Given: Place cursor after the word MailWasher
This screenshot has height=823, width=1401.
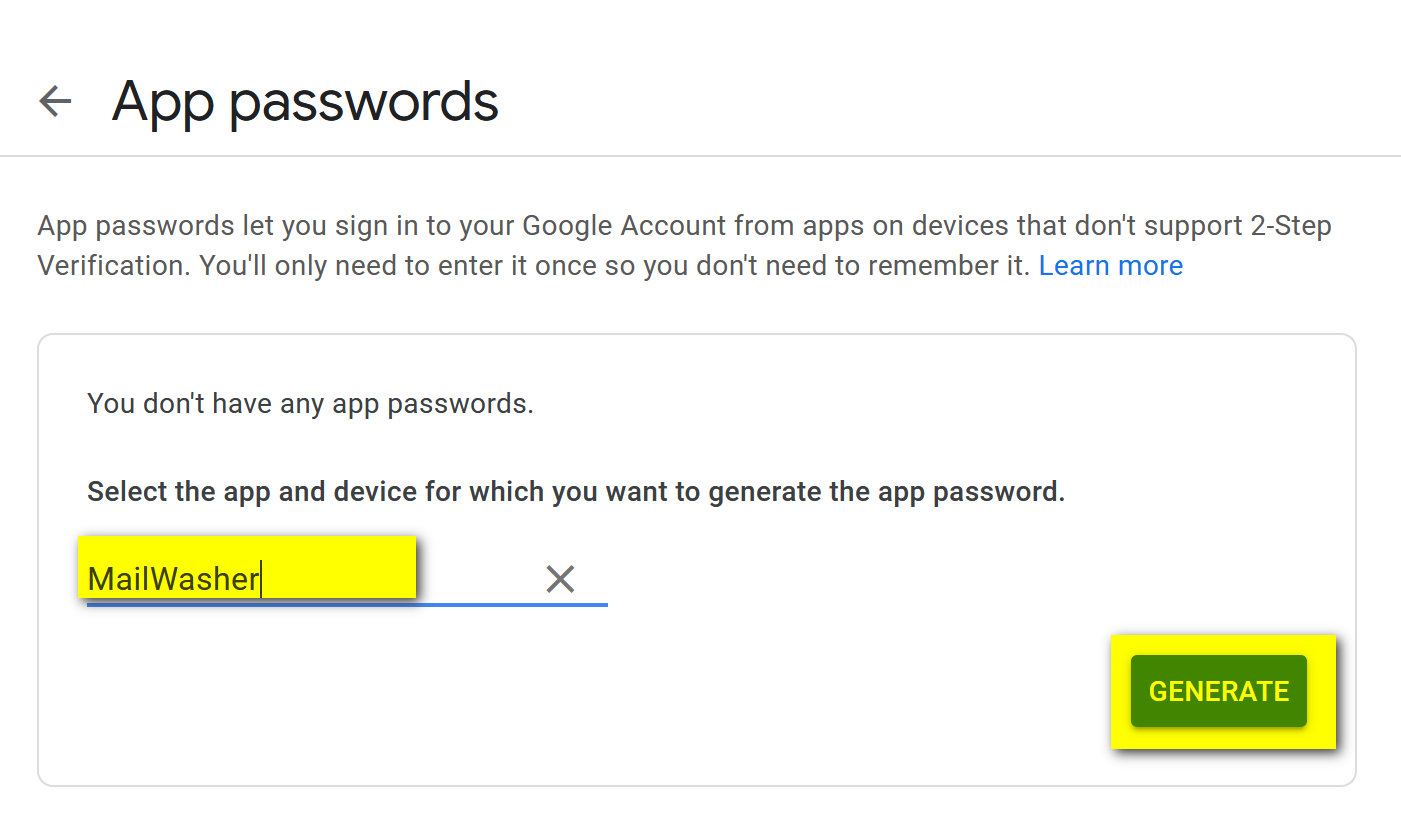Looking at the screenshot, I should pyautogui.click(x=261, y=579).
